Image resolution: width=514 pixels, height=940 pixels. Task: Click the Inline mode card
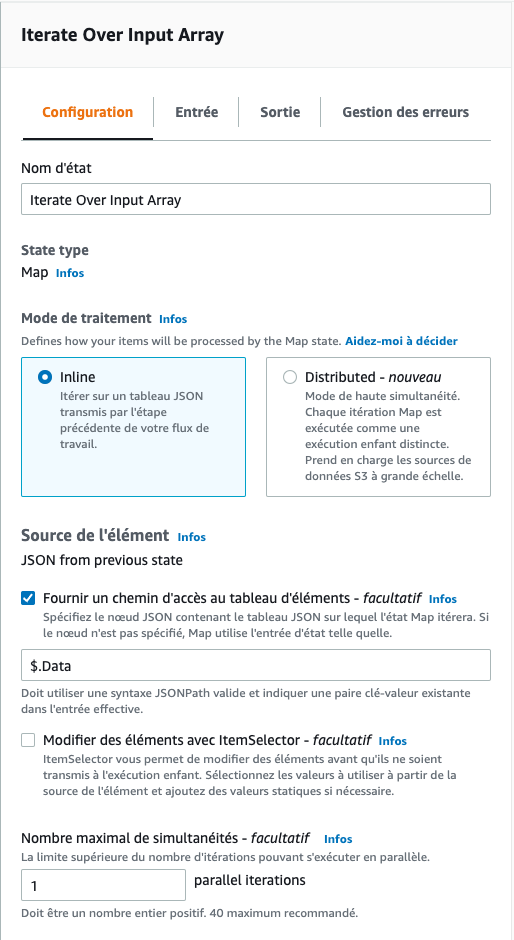(134, 427)
